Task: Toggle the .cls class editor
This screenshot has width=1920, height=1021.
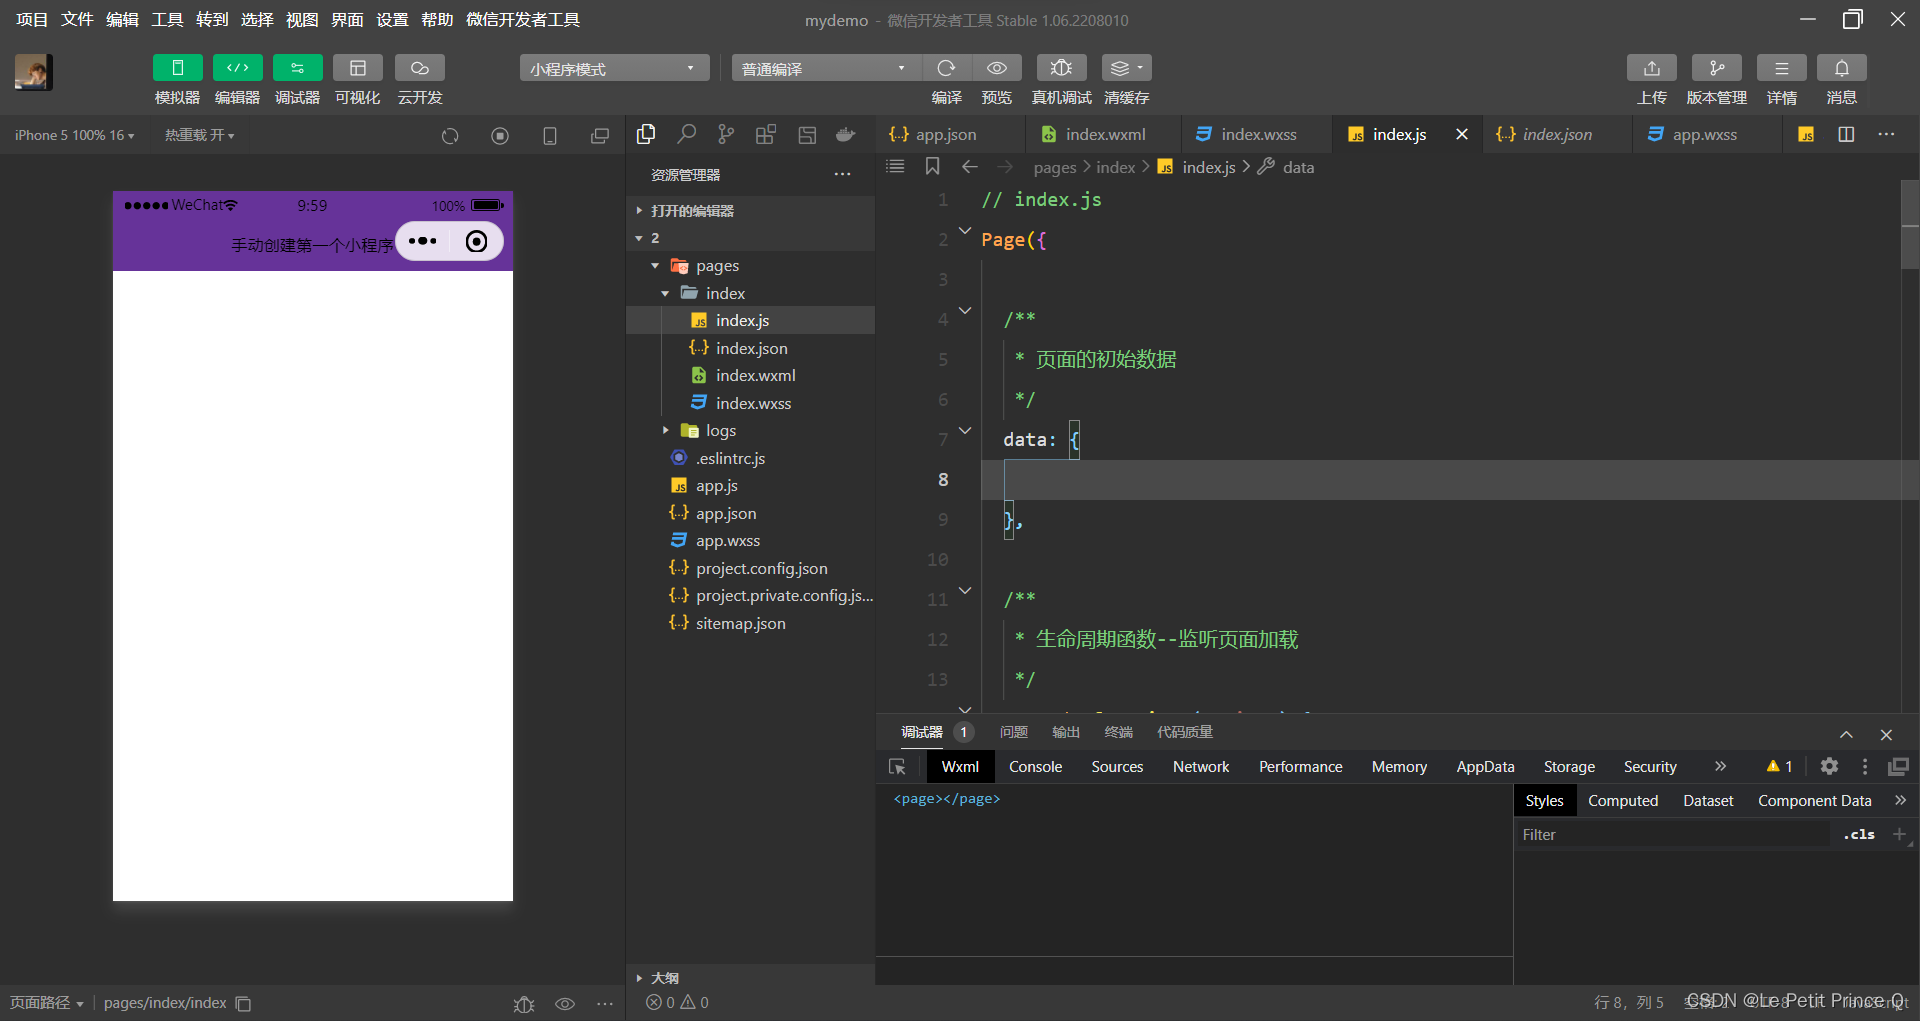Action: pyautogui.click(x=1859, y=835)
